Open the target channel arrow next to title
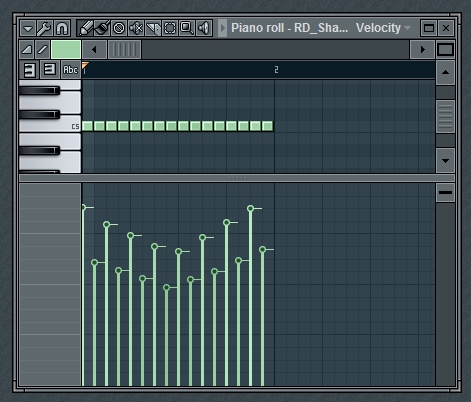 (x=223, y=28)
